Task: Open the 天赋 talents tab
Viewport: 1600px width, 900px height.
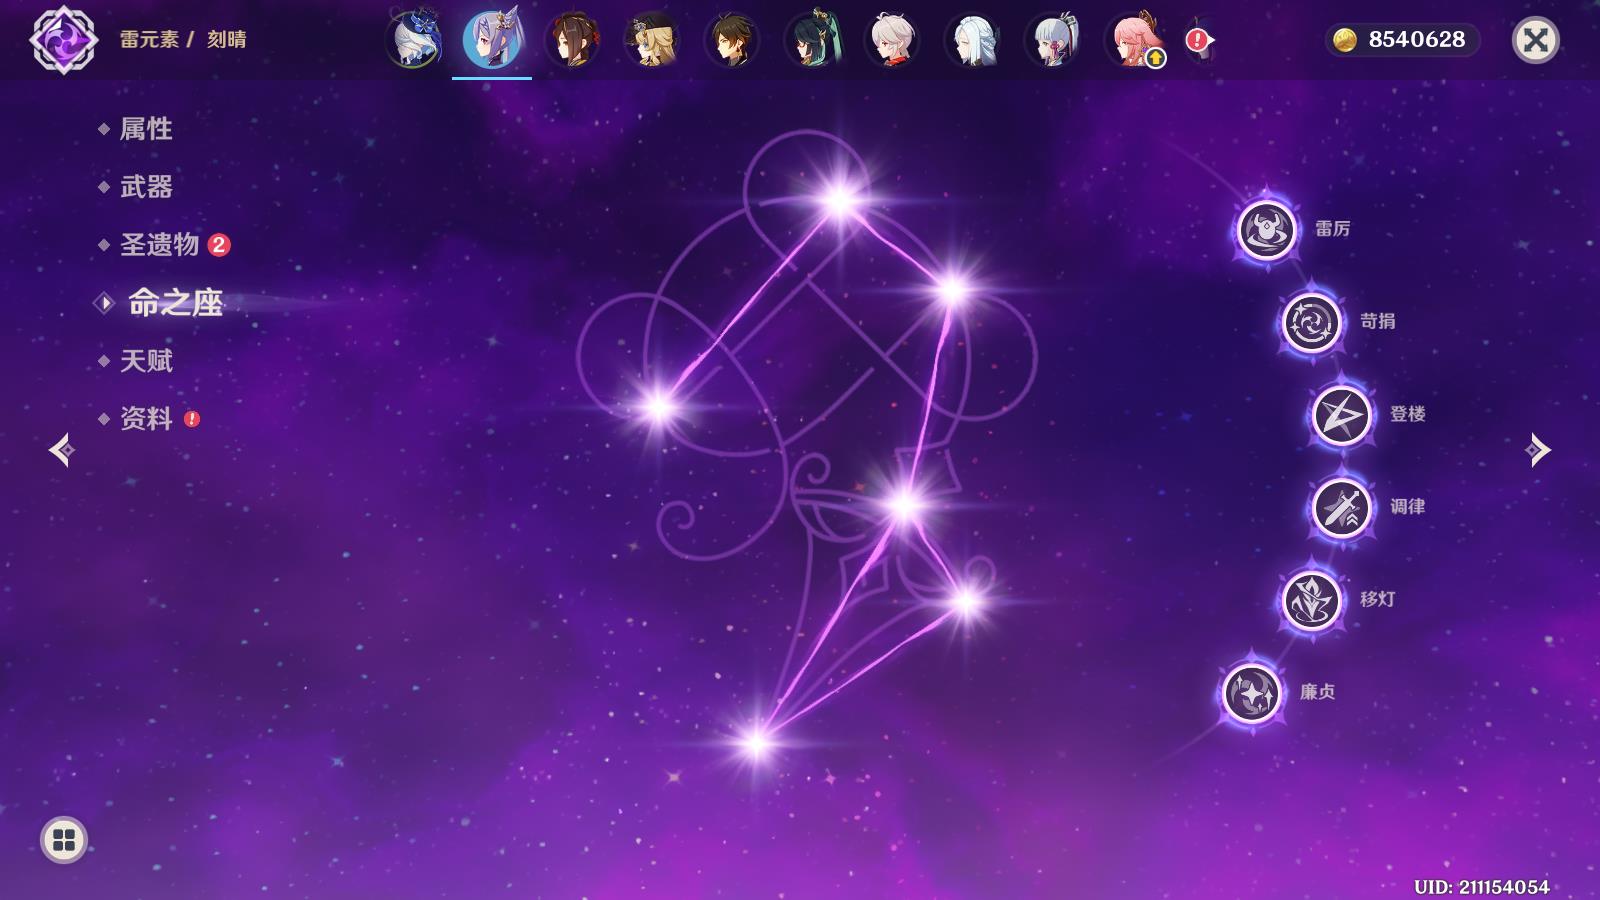Action: click(x=146, y=360)
